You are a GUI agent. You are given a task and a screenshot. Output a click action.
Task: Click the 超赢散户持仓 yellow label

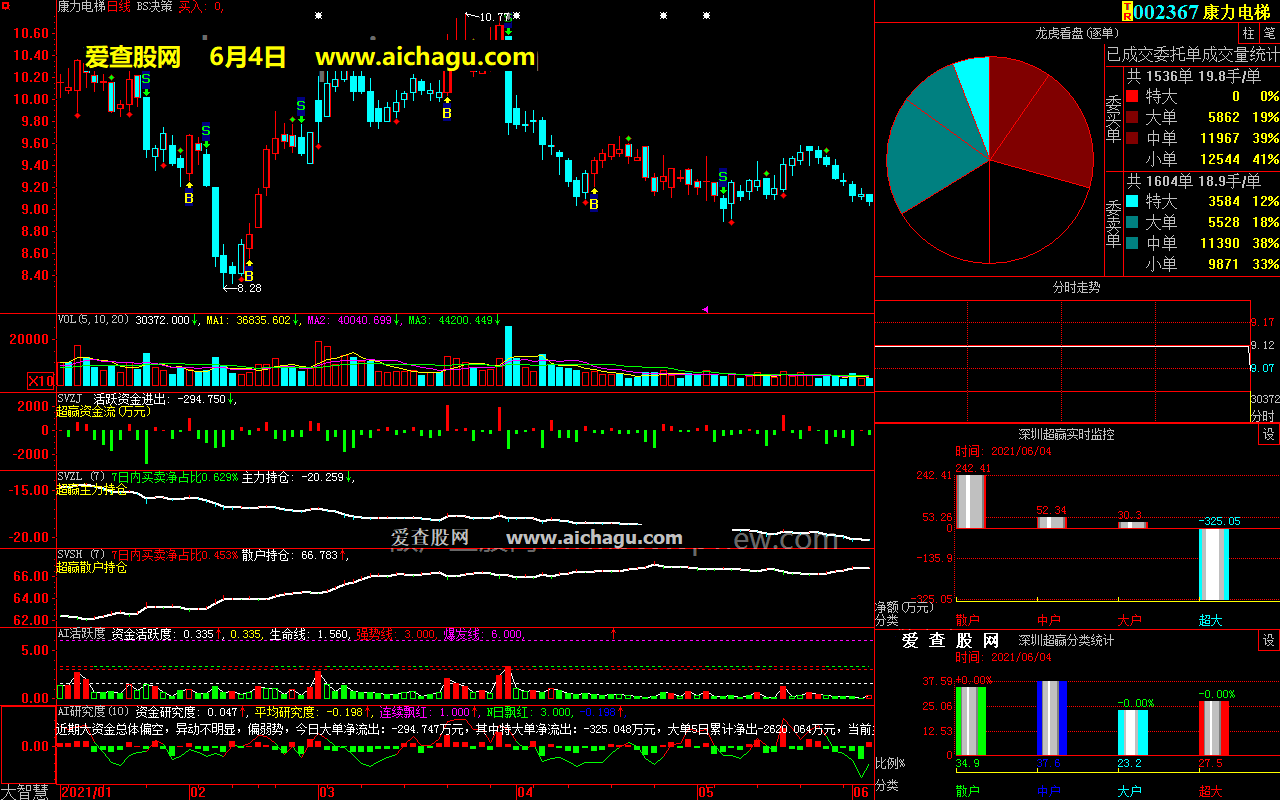[x=91, y=568]
